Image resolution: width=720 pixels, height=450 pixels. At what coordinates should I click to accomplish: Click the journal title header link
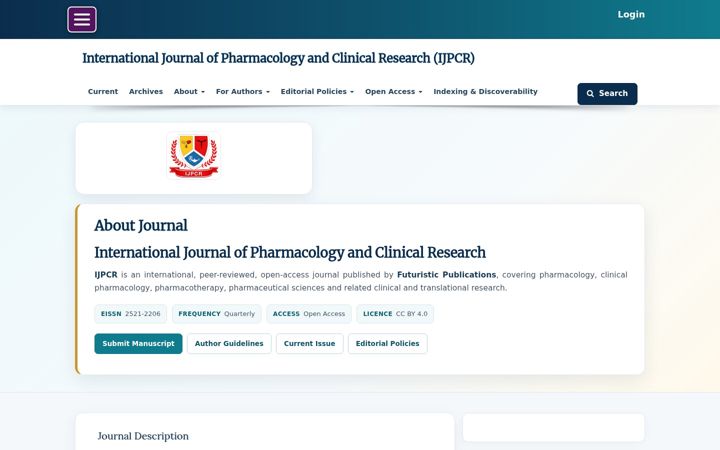278,58
